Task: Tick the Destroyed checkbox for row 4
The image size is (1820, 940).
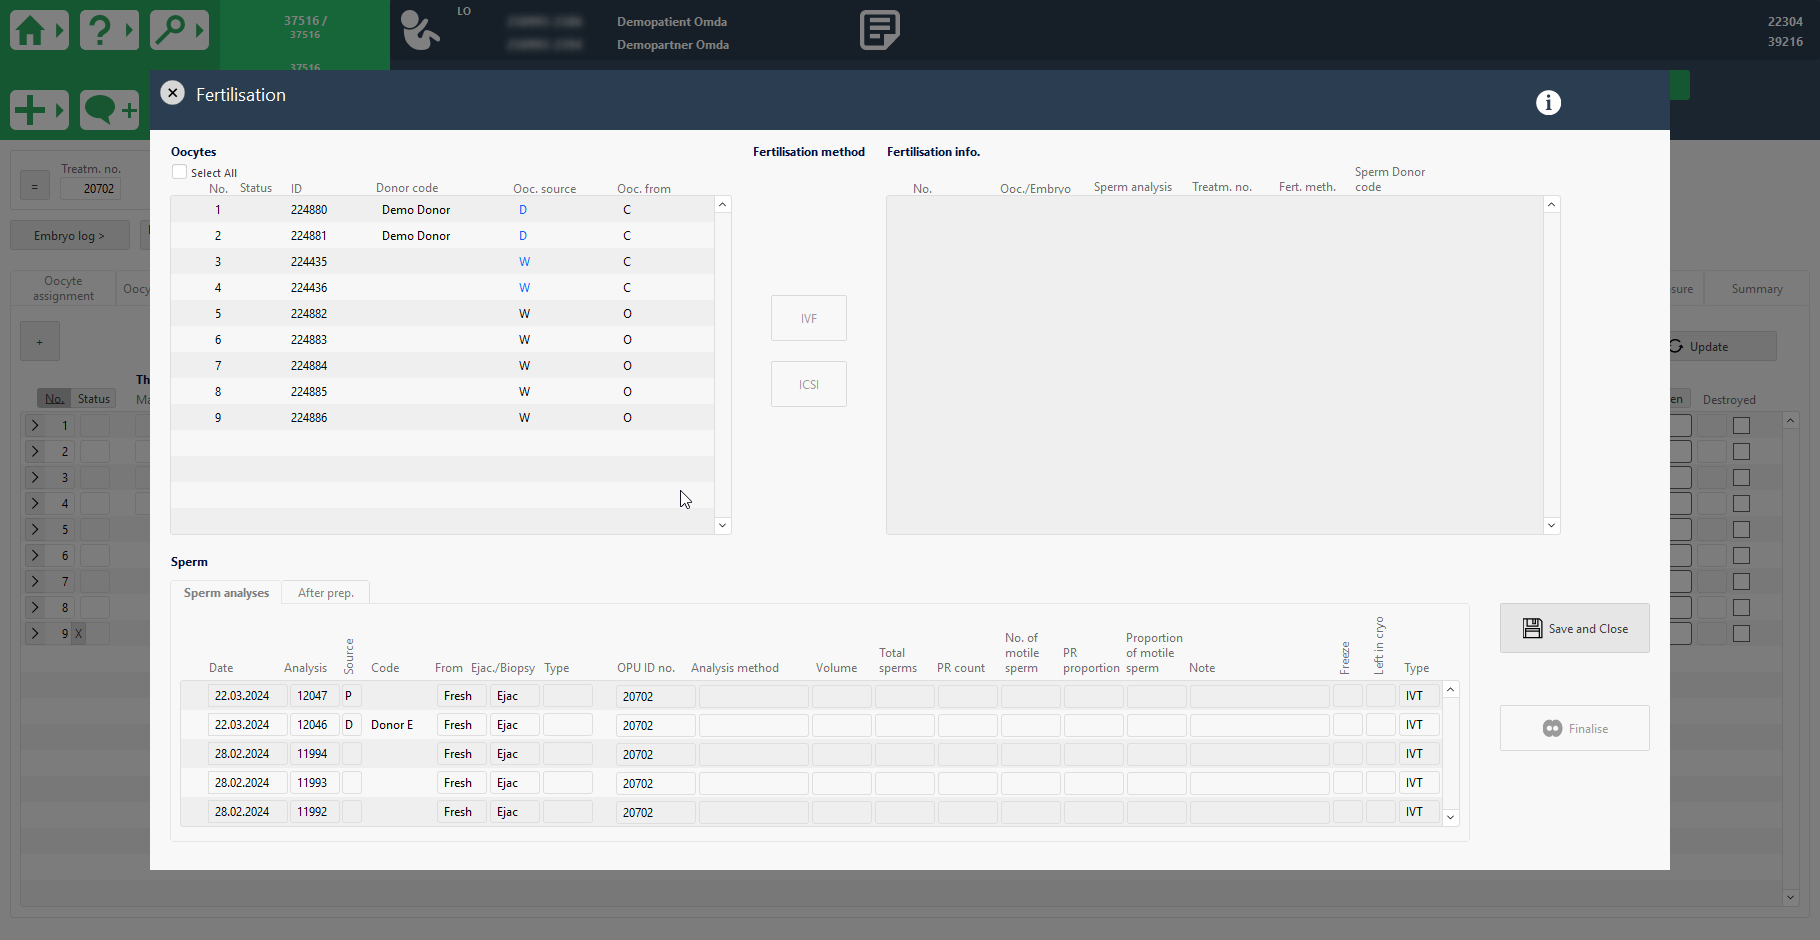Action: (x=1742, y=504)
